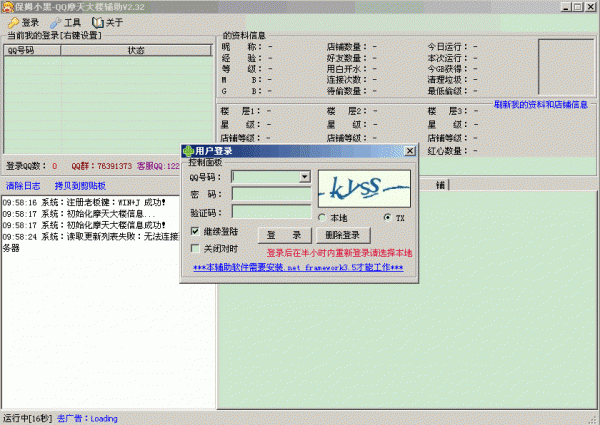The width and height of the screenshot is (600, 425).
Task: Click the app icon in main title bar
Action: coord(8,7)
